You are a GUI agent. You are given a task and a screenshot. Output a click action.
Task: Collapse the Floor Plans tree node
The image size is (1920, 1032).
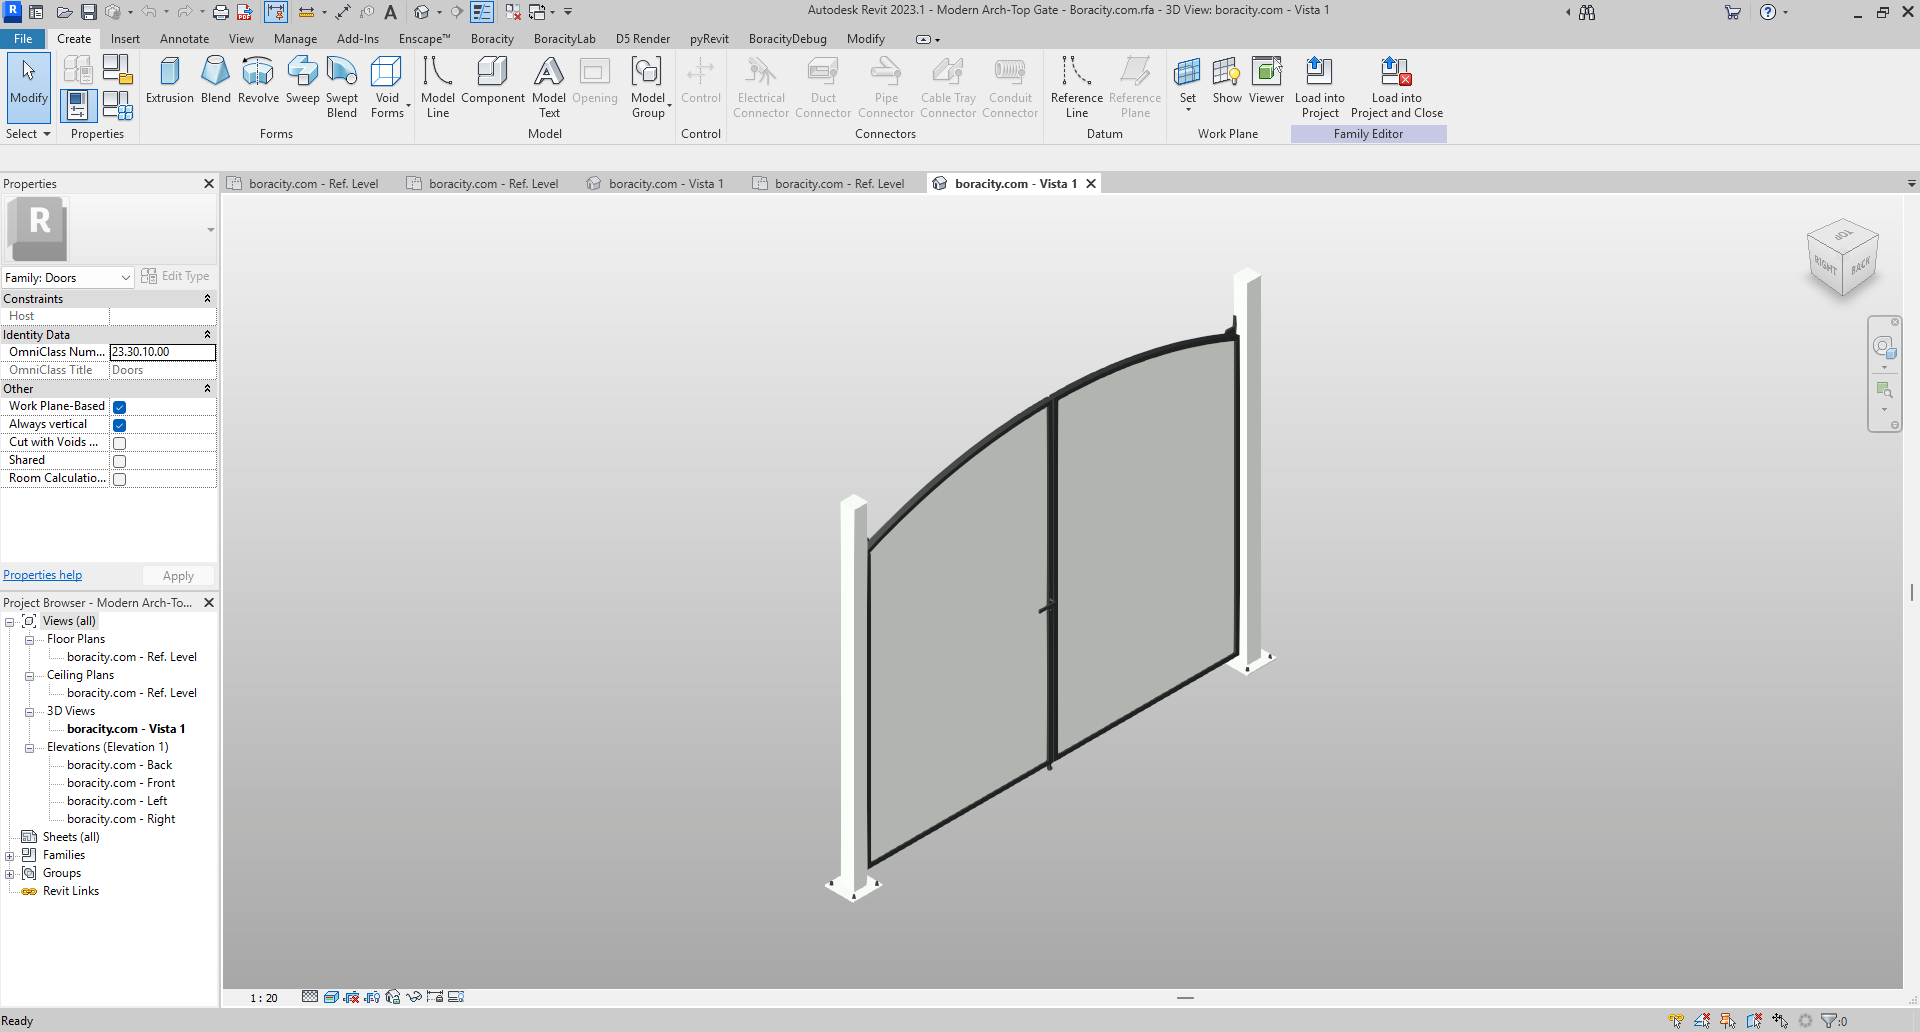coord(30,640)
